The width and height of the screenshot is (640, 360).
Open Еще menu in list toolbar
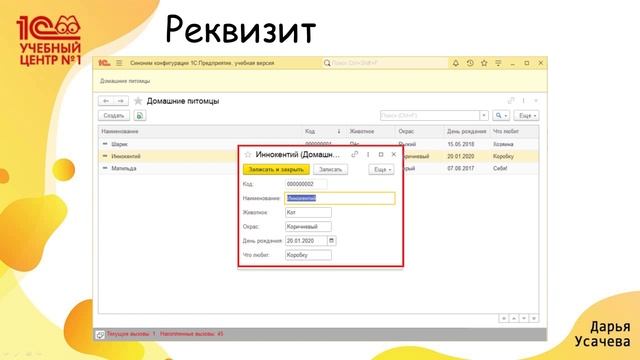pos(527,116)
